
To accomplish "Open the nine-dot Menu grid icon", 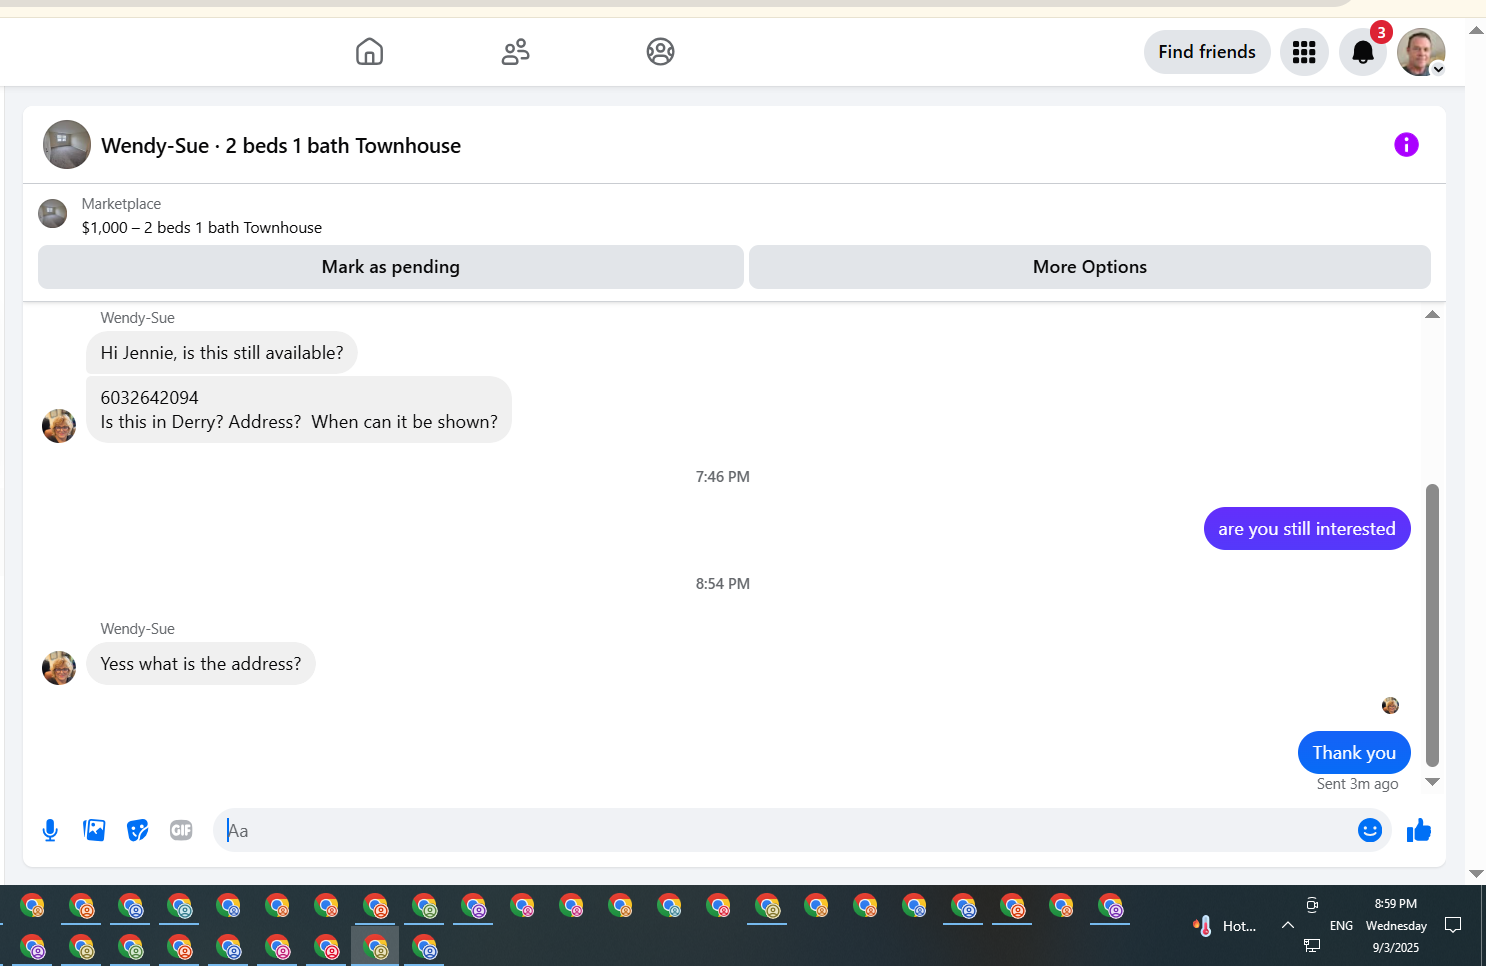I will pos(1304,52).
